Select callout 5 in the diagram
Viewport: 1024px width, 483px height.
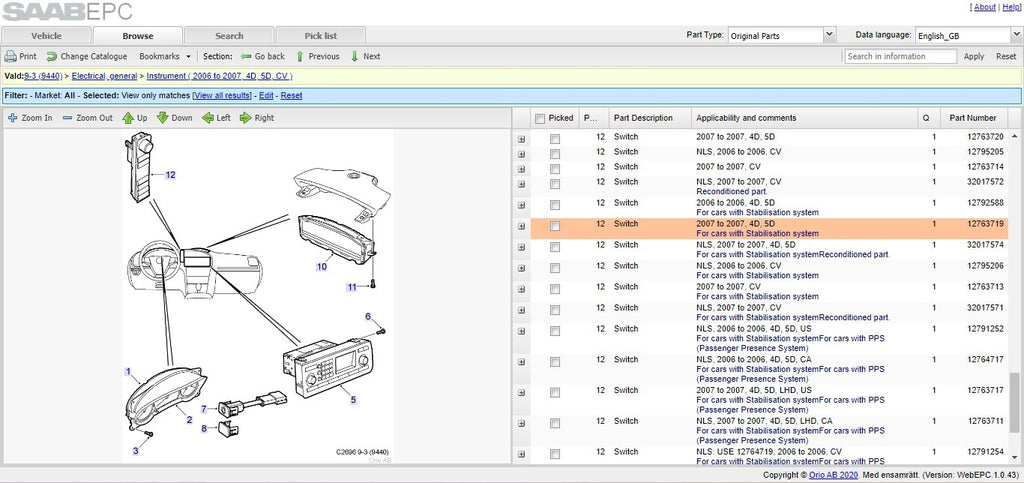click(353, 399)
